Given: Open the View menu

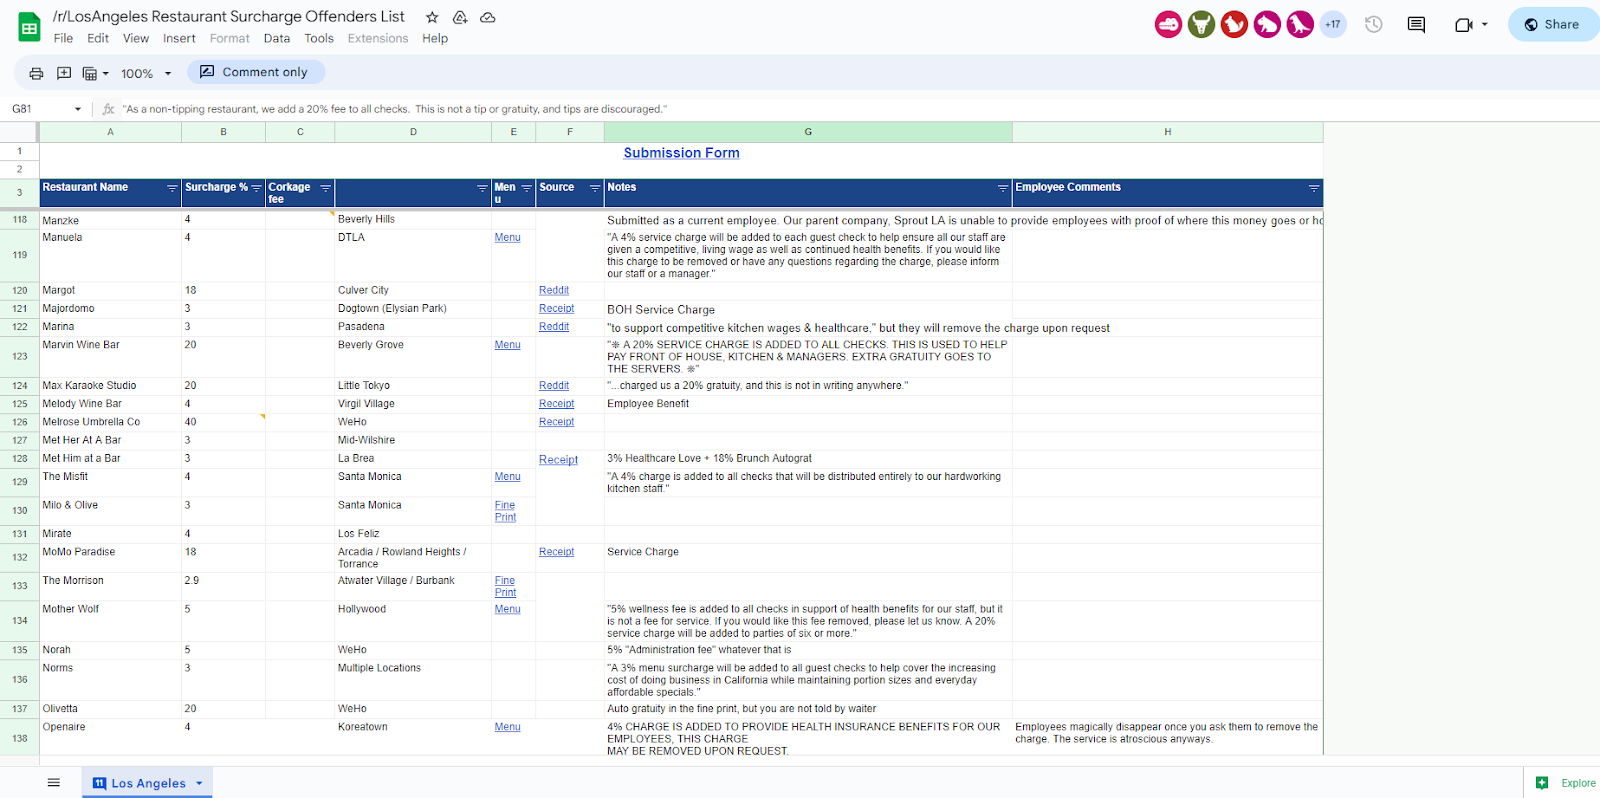Looking at the screenshot, I should pos(136,39).
